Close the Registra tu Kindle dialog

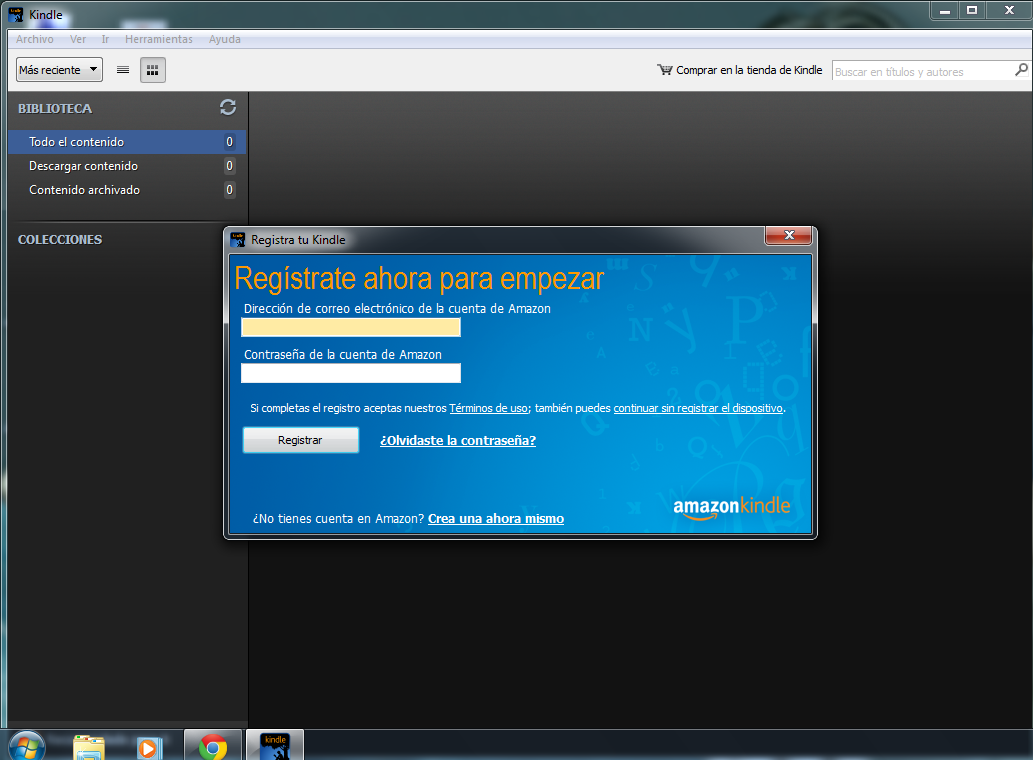pyautogui.click(x=789, y=235)
